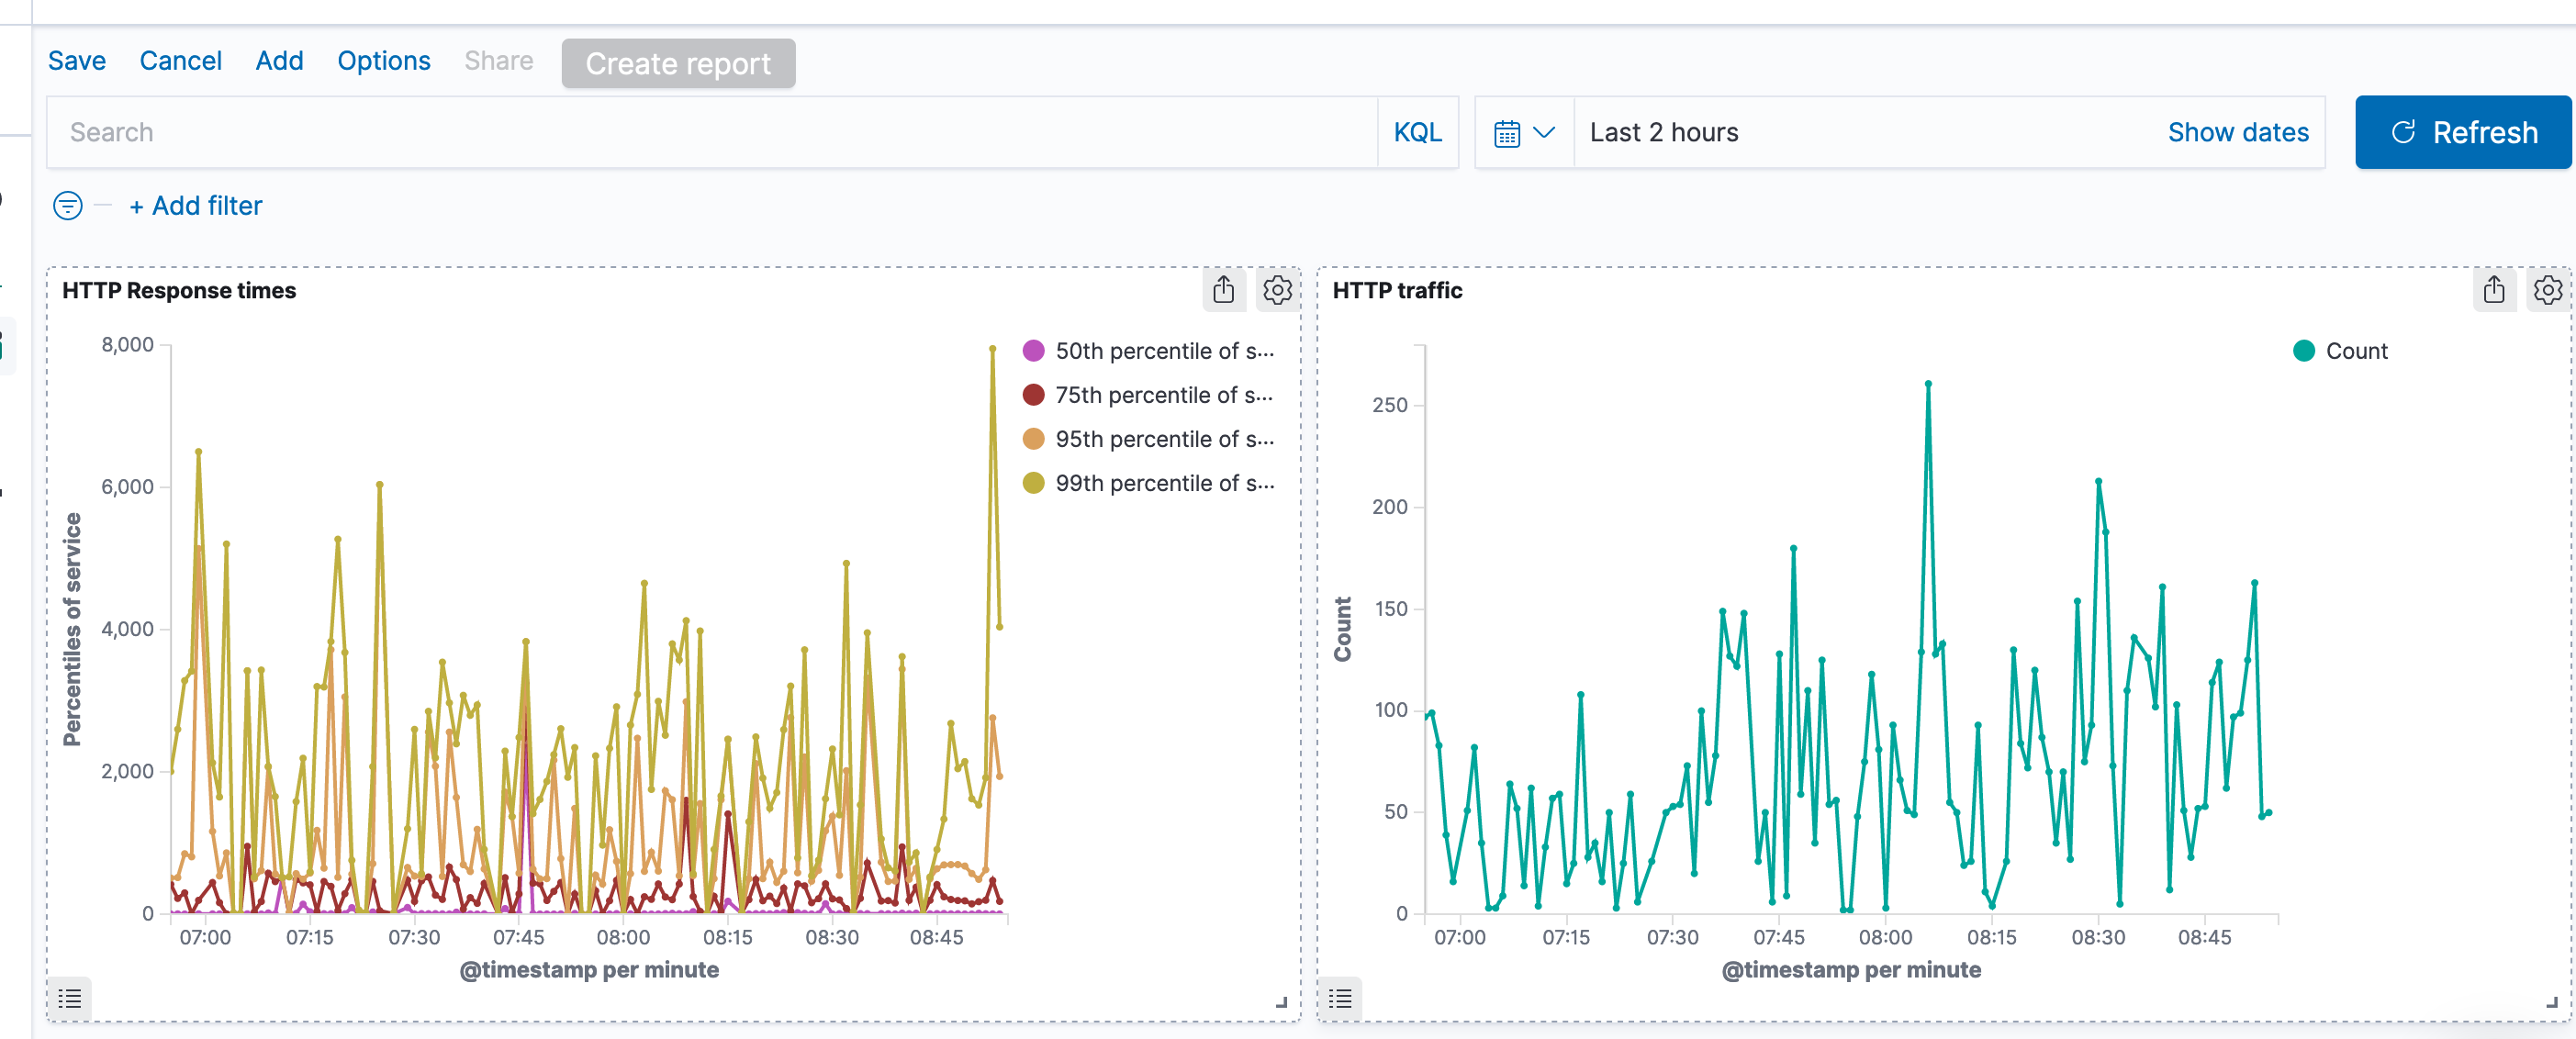
Task: Open dashboard Options
Action: click(x=384, y=61)
